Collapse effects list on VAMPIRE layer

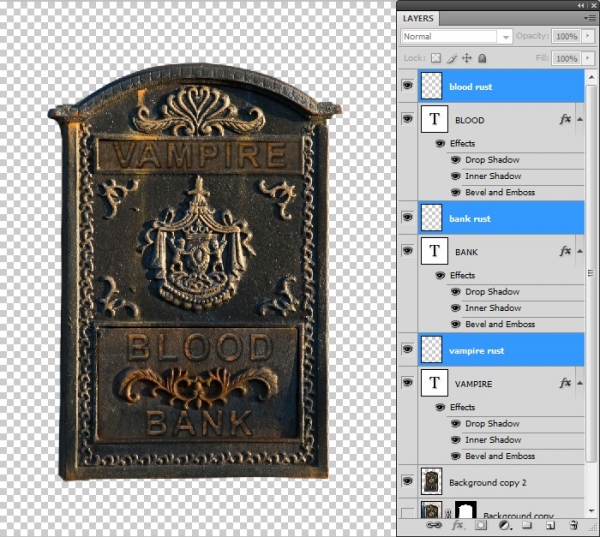(x=580, y=383)
